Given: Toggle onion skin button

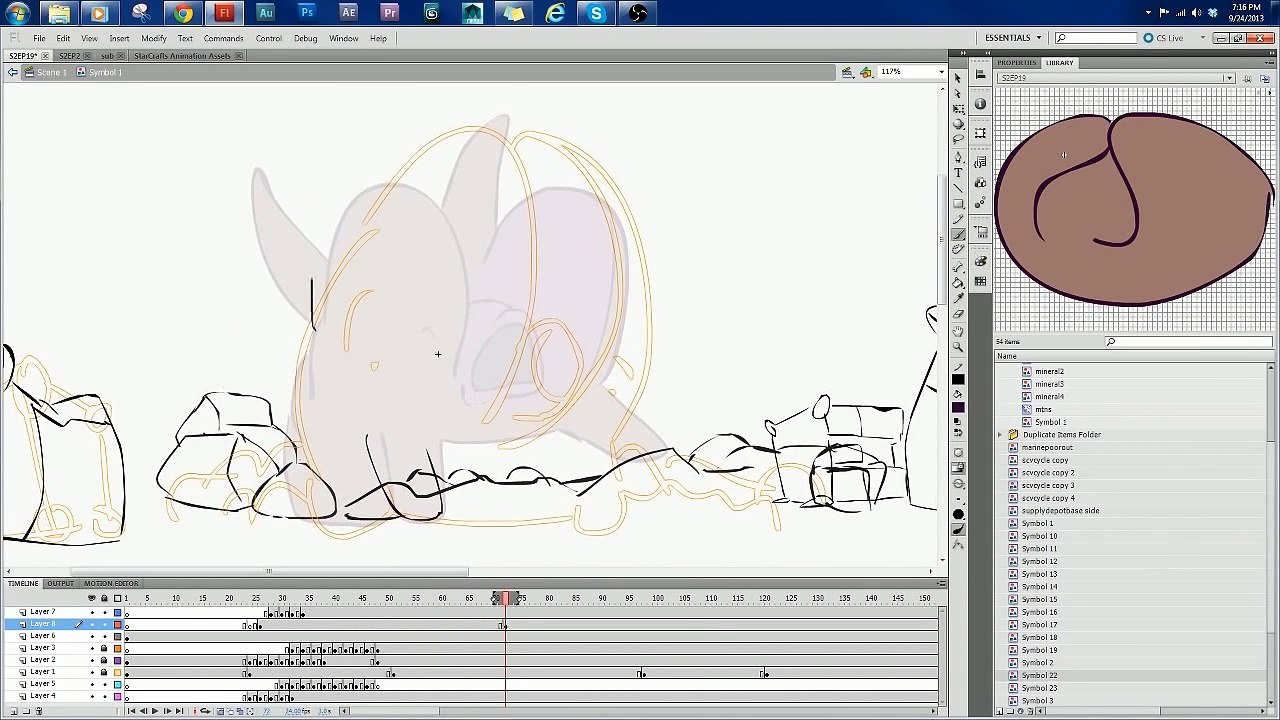Looking at the screenshot, I should pyautogui.click(x=219, y=711).
